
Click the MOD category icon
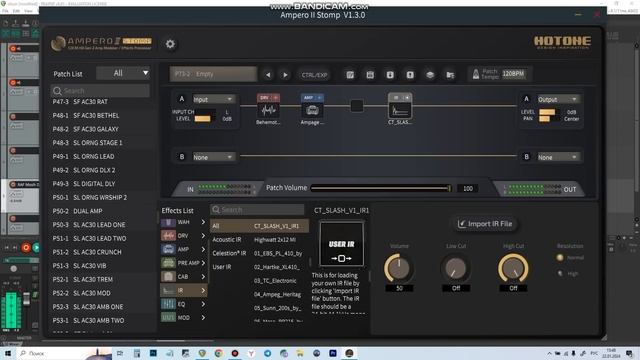pyautogui.click(x=168, y=318)
